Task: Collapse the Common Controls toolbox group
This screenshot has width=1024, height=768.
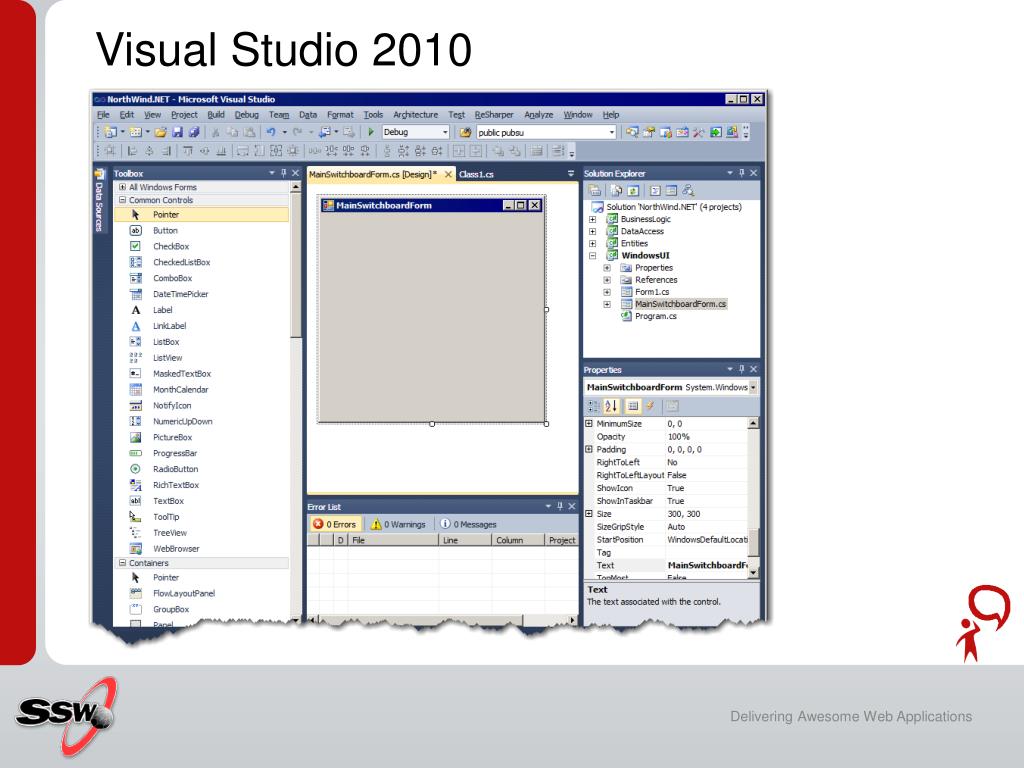Action: pyautogui.click(x=122, y=200)
